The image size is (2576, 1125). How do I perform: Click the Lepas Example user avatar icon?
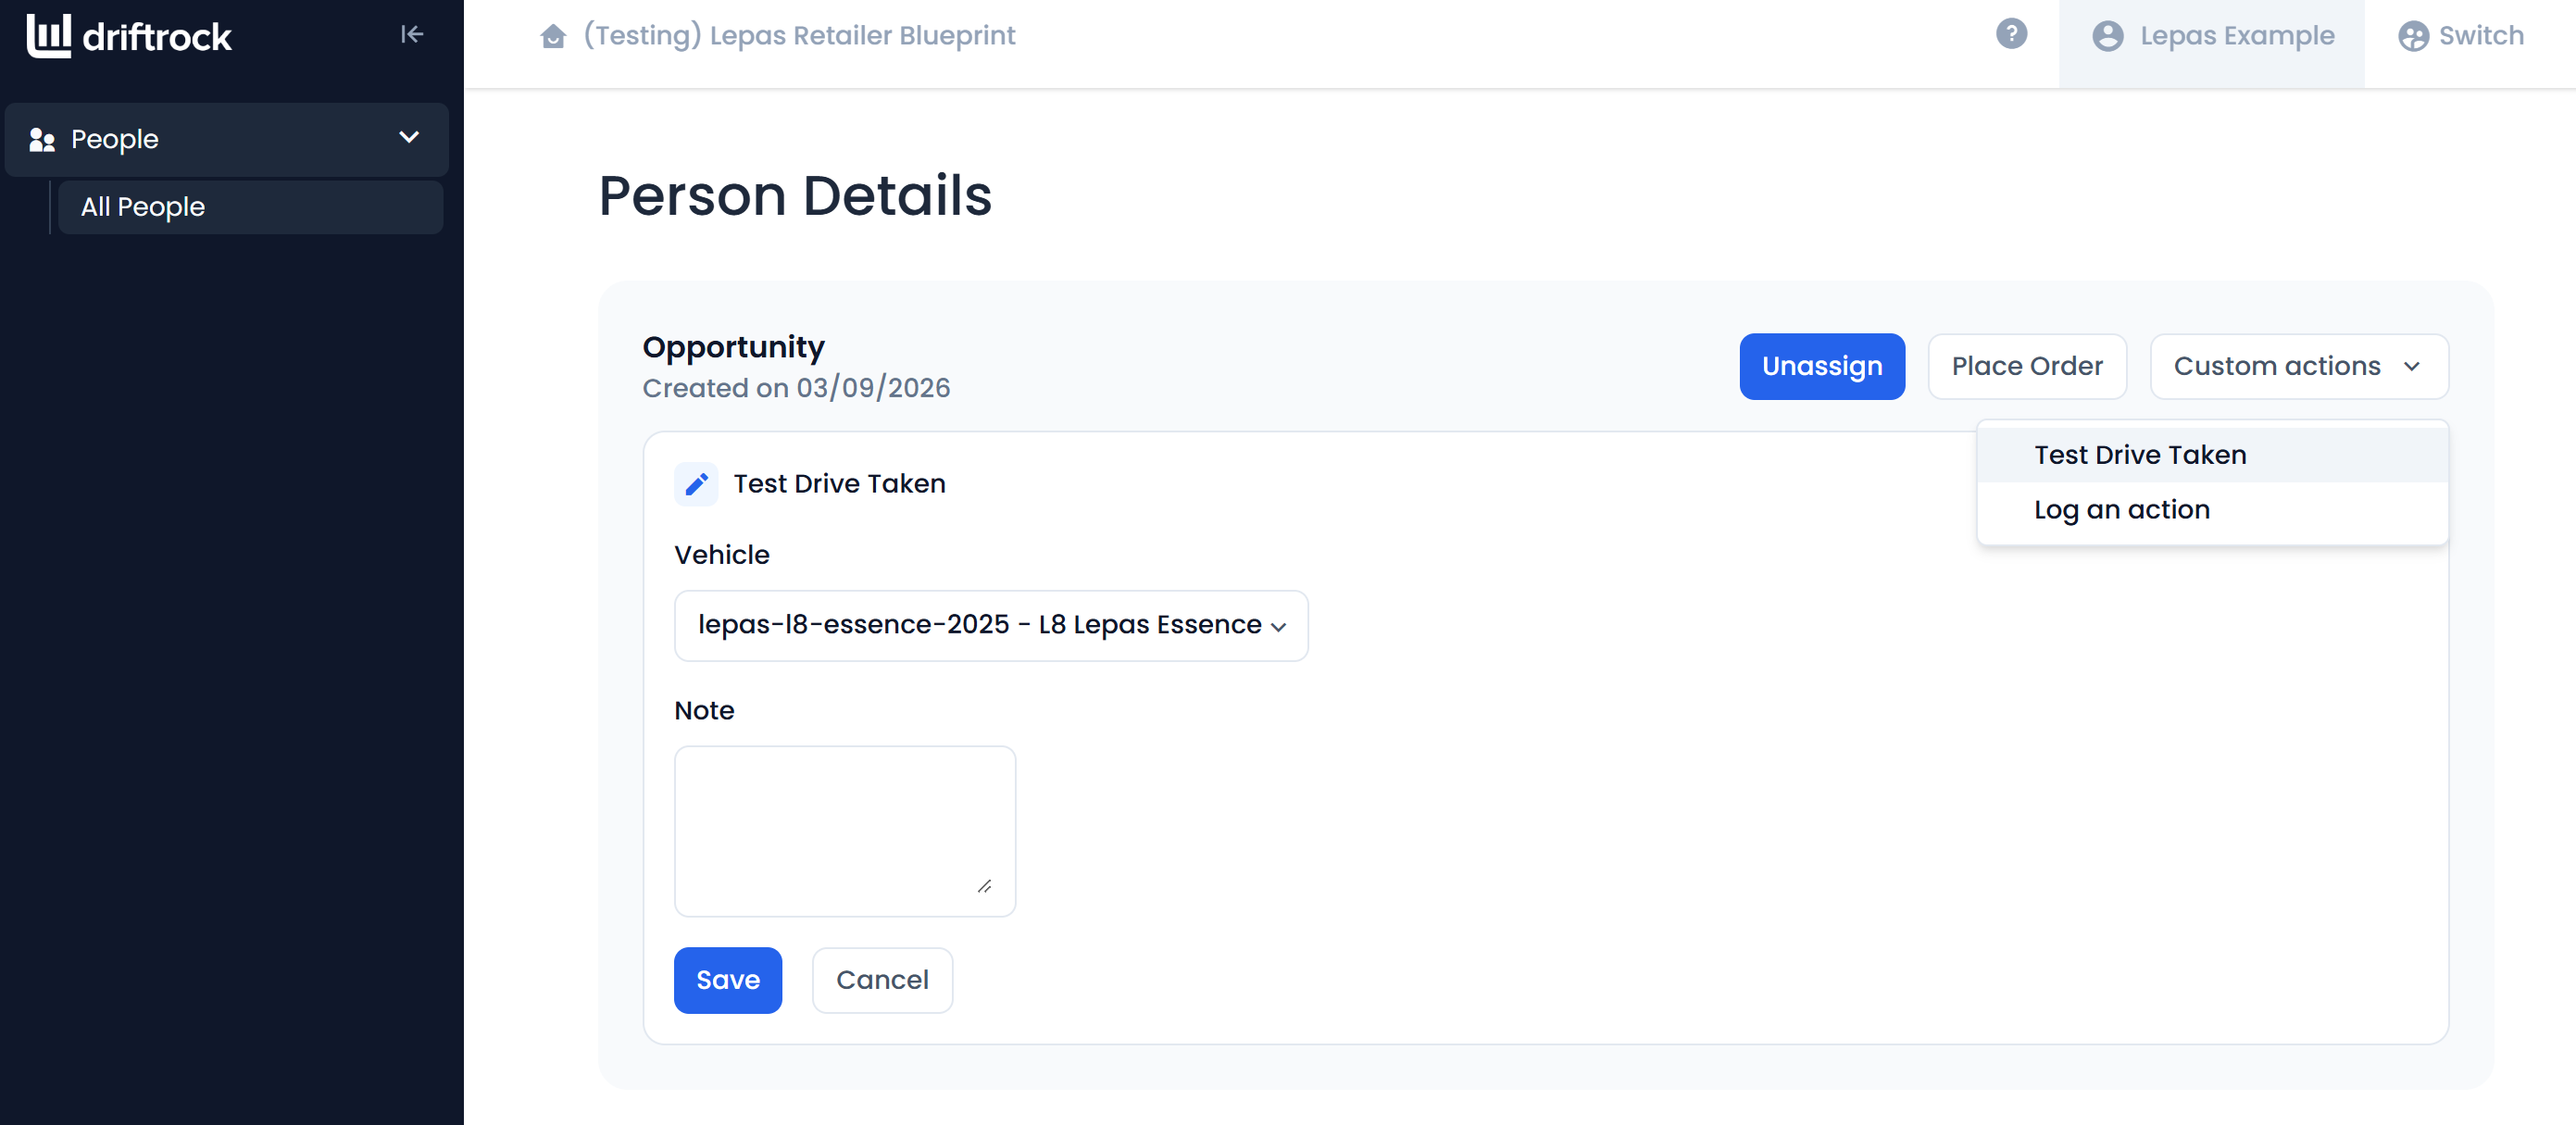[2107, 36]
